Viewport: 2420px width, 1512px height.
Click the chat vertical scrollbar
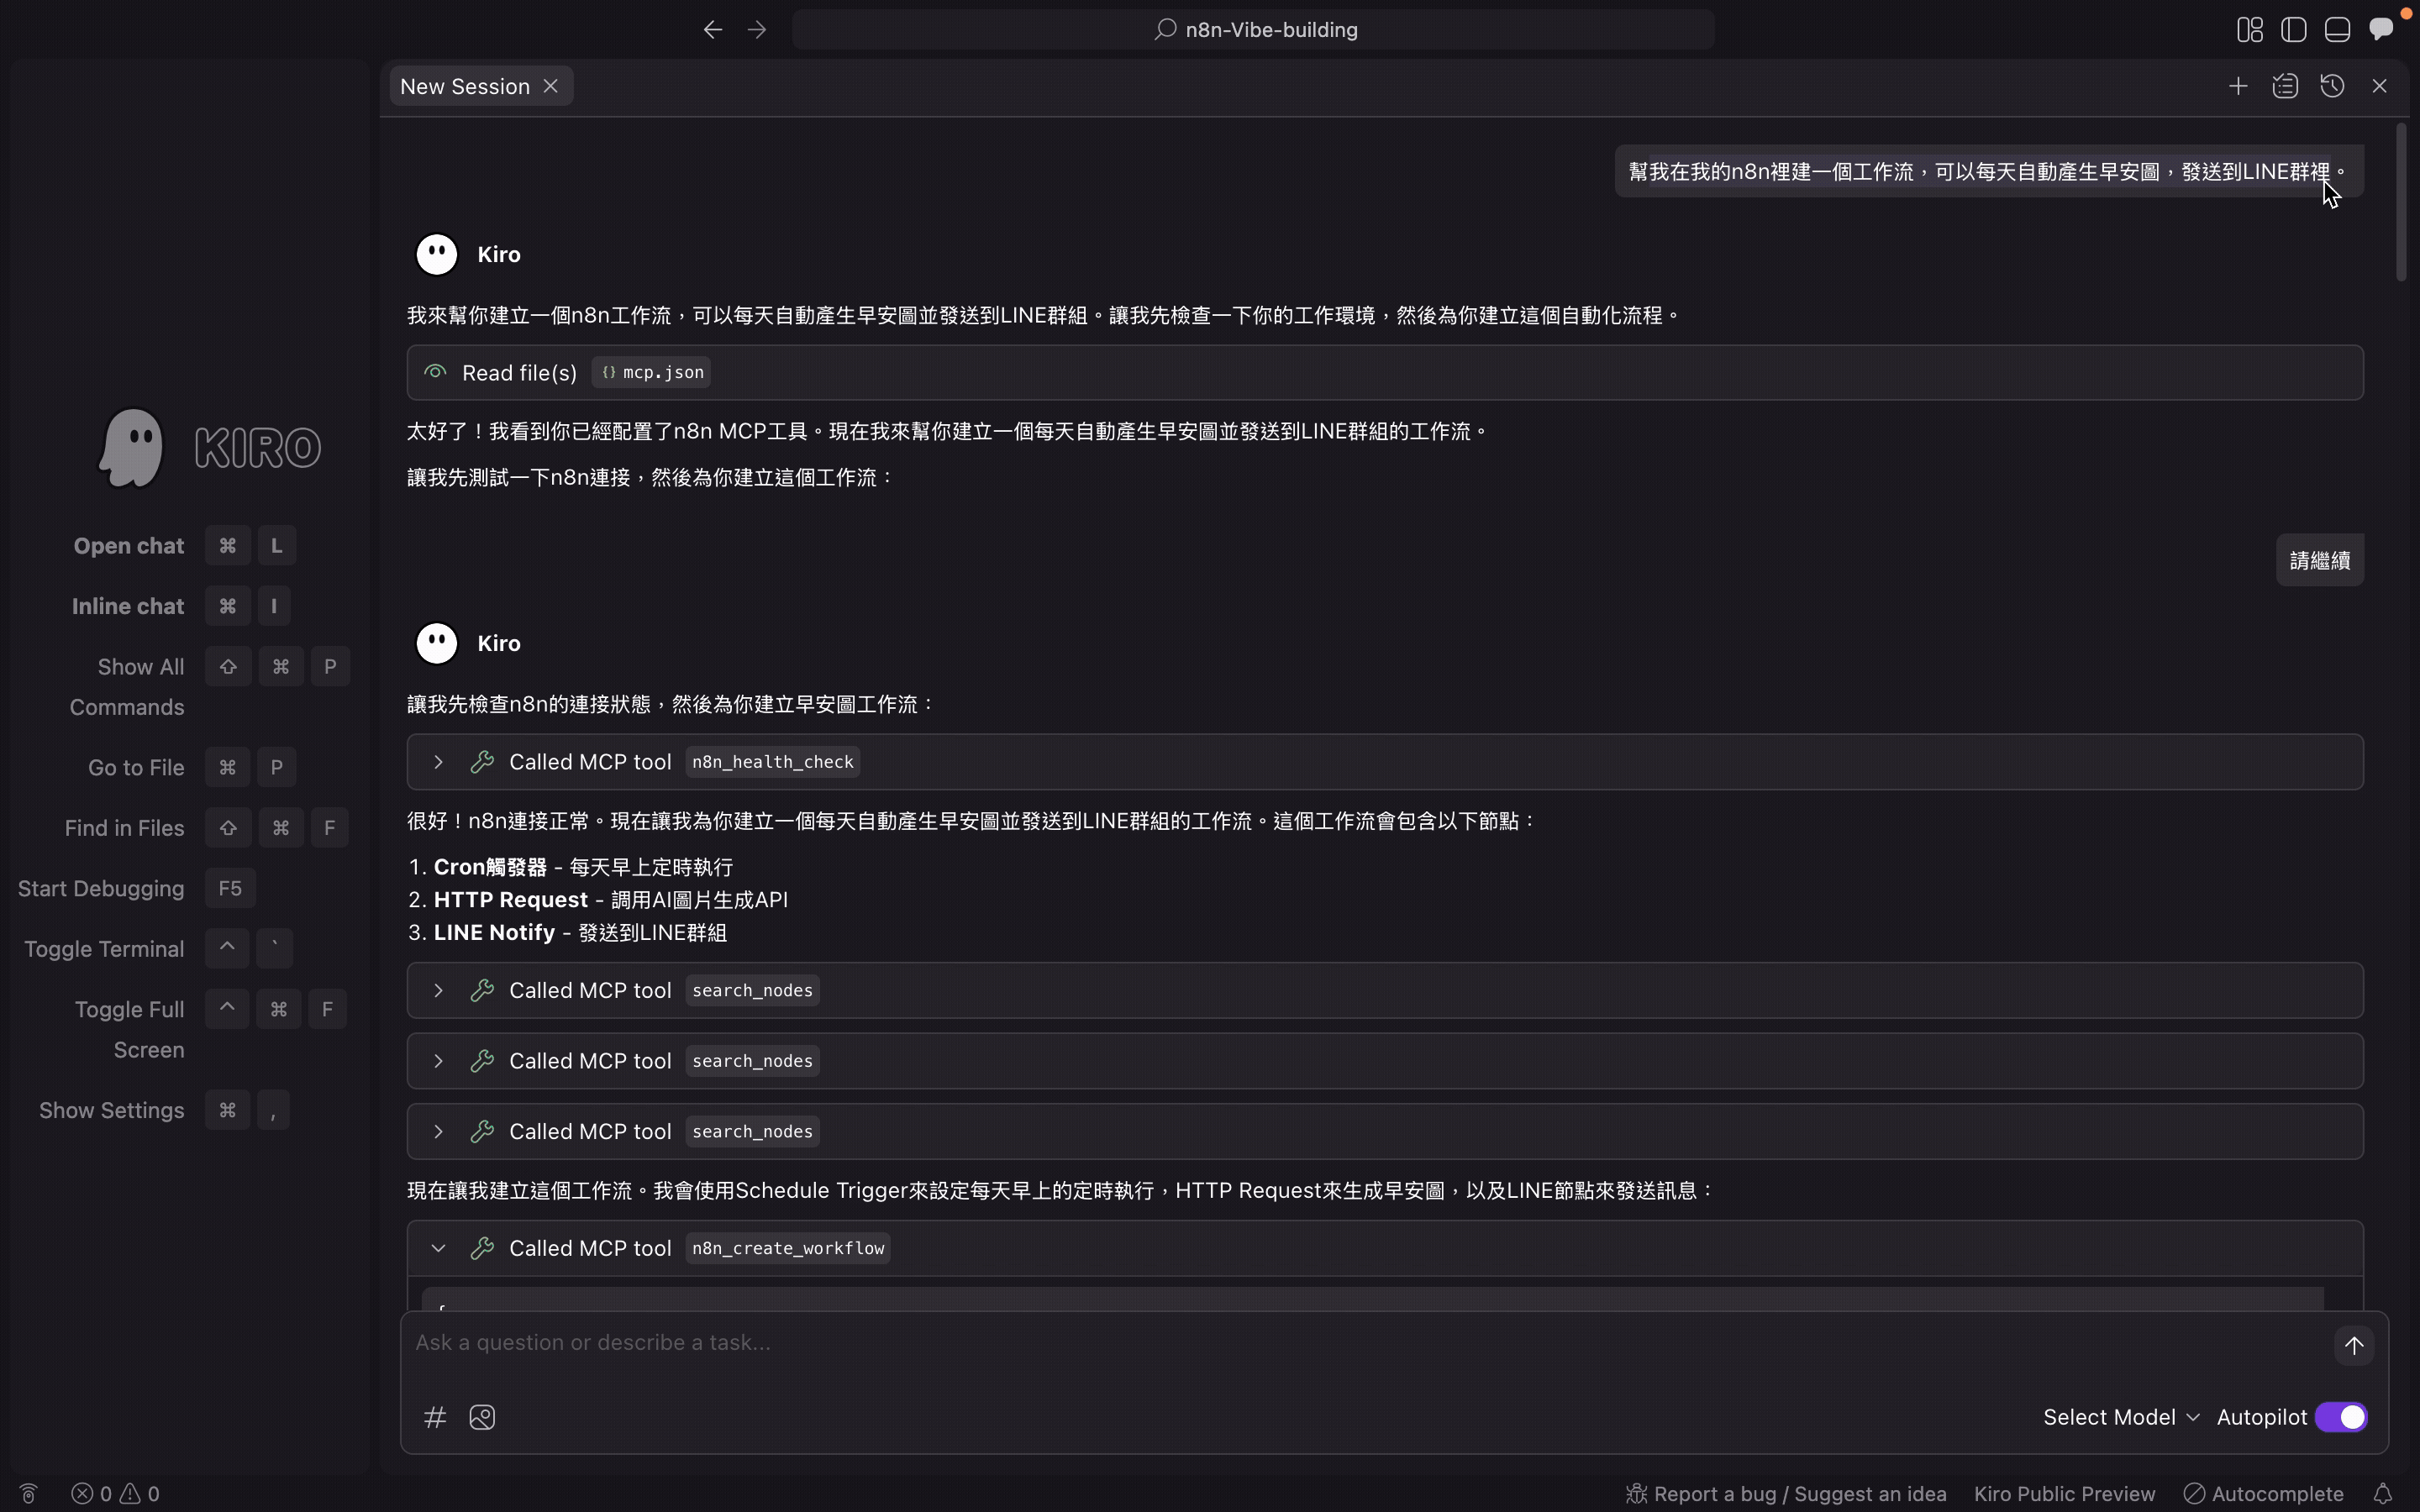point(2402,202)
